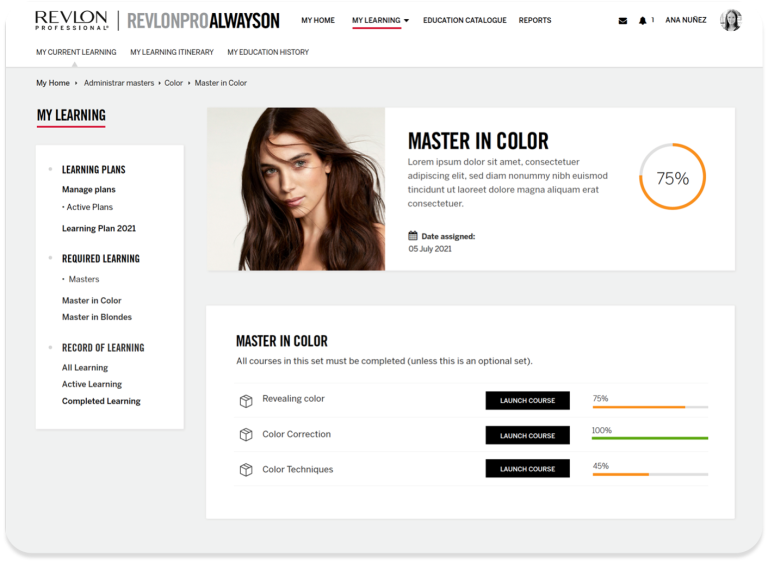
Task: Open Completed Learning record link
Action: point(101,401)
